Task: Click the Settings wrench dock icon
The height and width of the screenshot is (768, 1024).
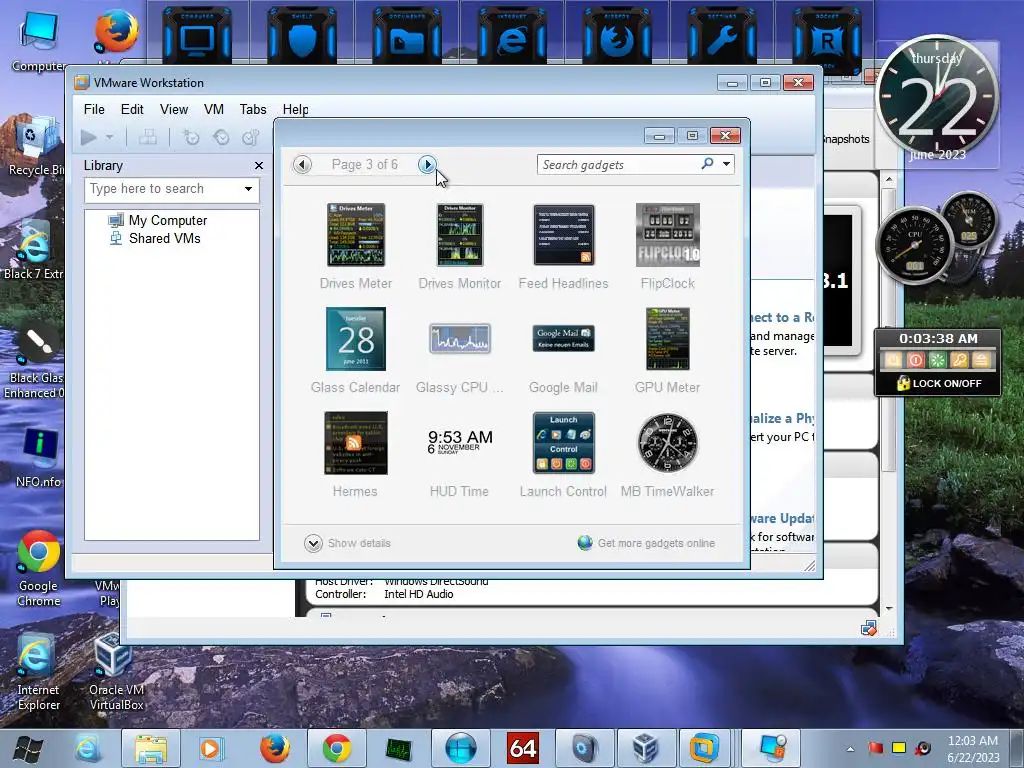Action: [722, 39]
